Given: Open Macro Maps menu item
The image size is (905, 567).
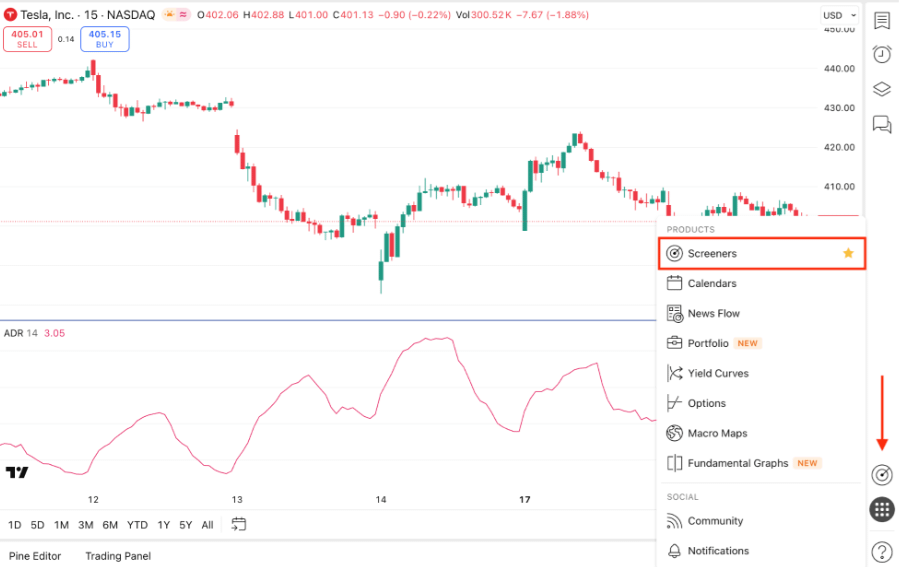Looking at the screenshot, I should pyautogui.click(x=761, y=434).
